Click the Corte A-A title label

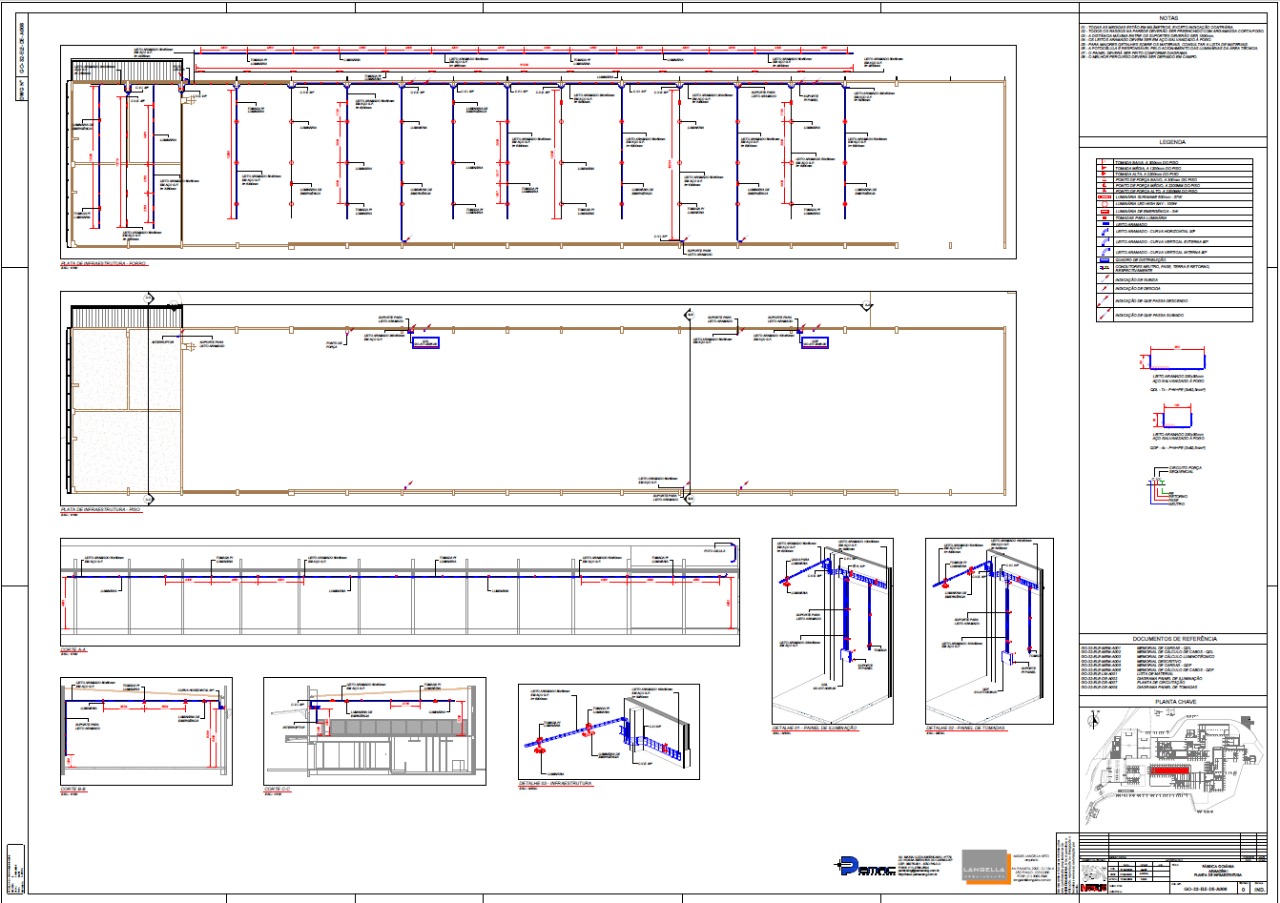pyautogui.click(x=74, y=651)
